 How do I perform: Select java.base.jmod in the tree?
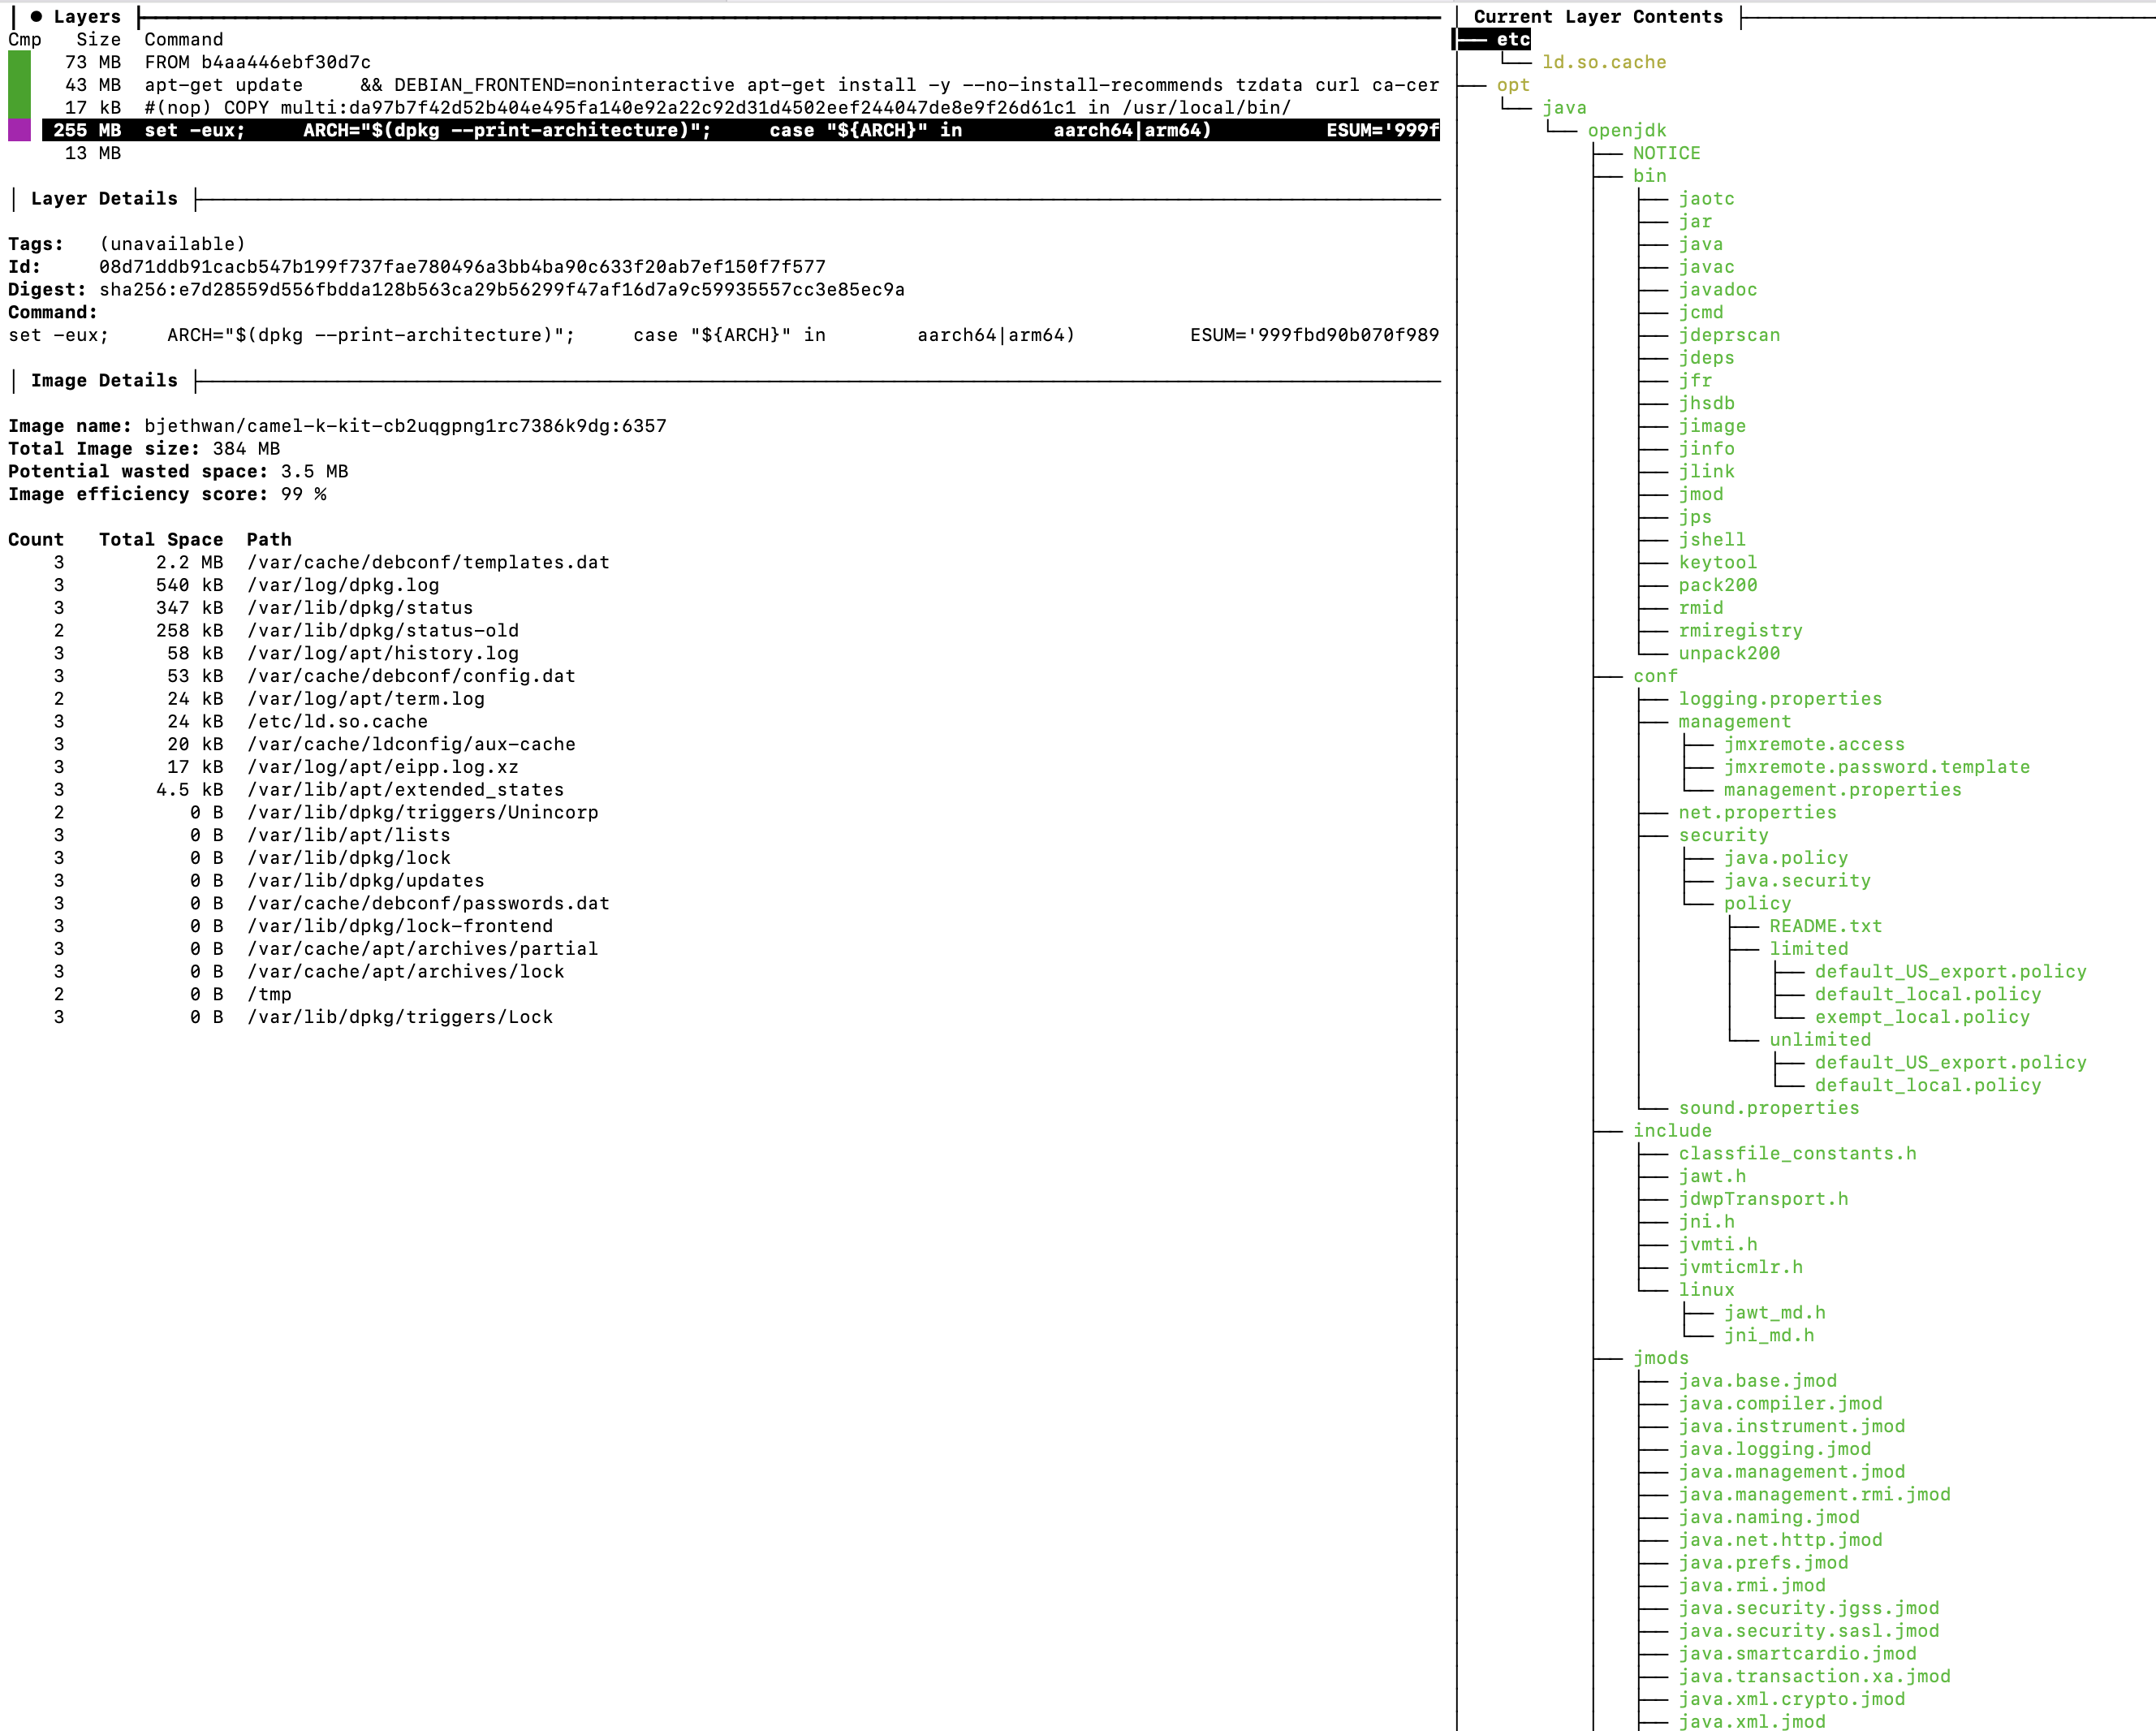coord(1757,1381)
